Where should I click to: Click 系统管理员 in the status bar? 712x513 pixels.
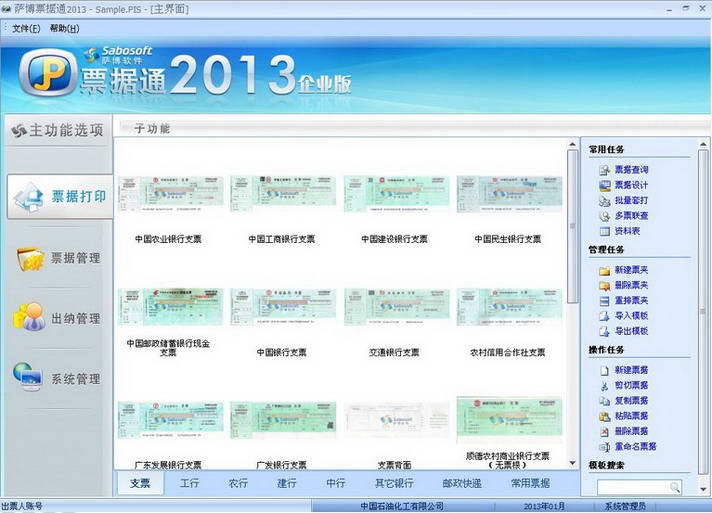(x=625, y=506)
